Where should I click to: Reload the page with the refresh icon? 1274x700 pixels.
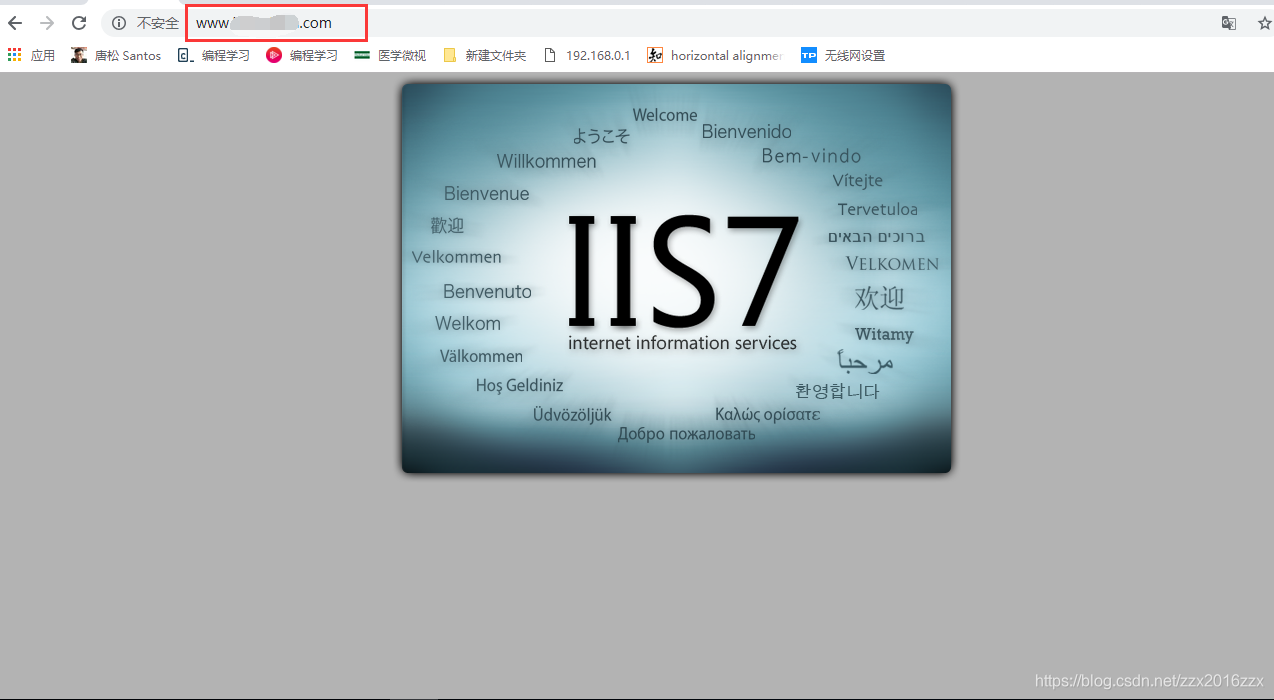(79, 23)
